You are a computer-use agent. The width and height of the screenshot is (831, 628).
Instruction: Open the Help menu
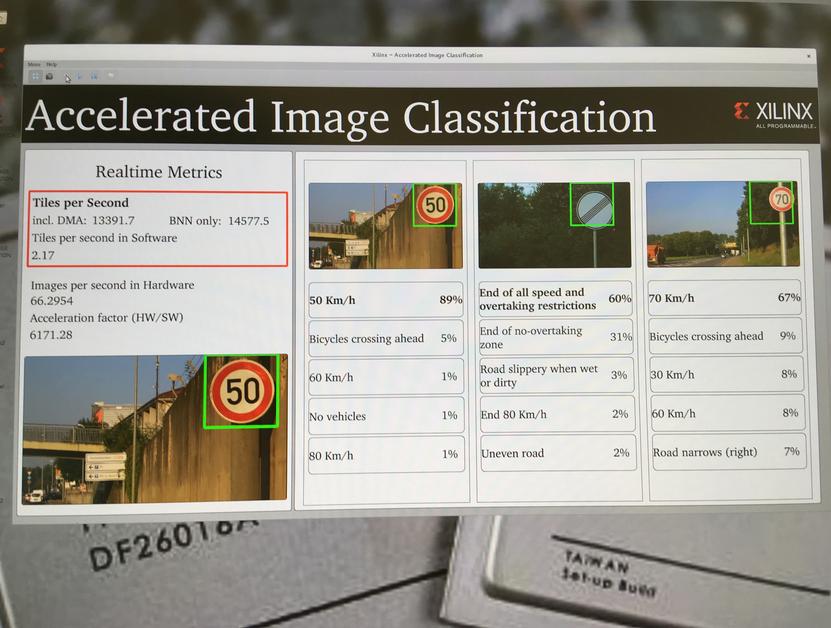coord(51,64)
